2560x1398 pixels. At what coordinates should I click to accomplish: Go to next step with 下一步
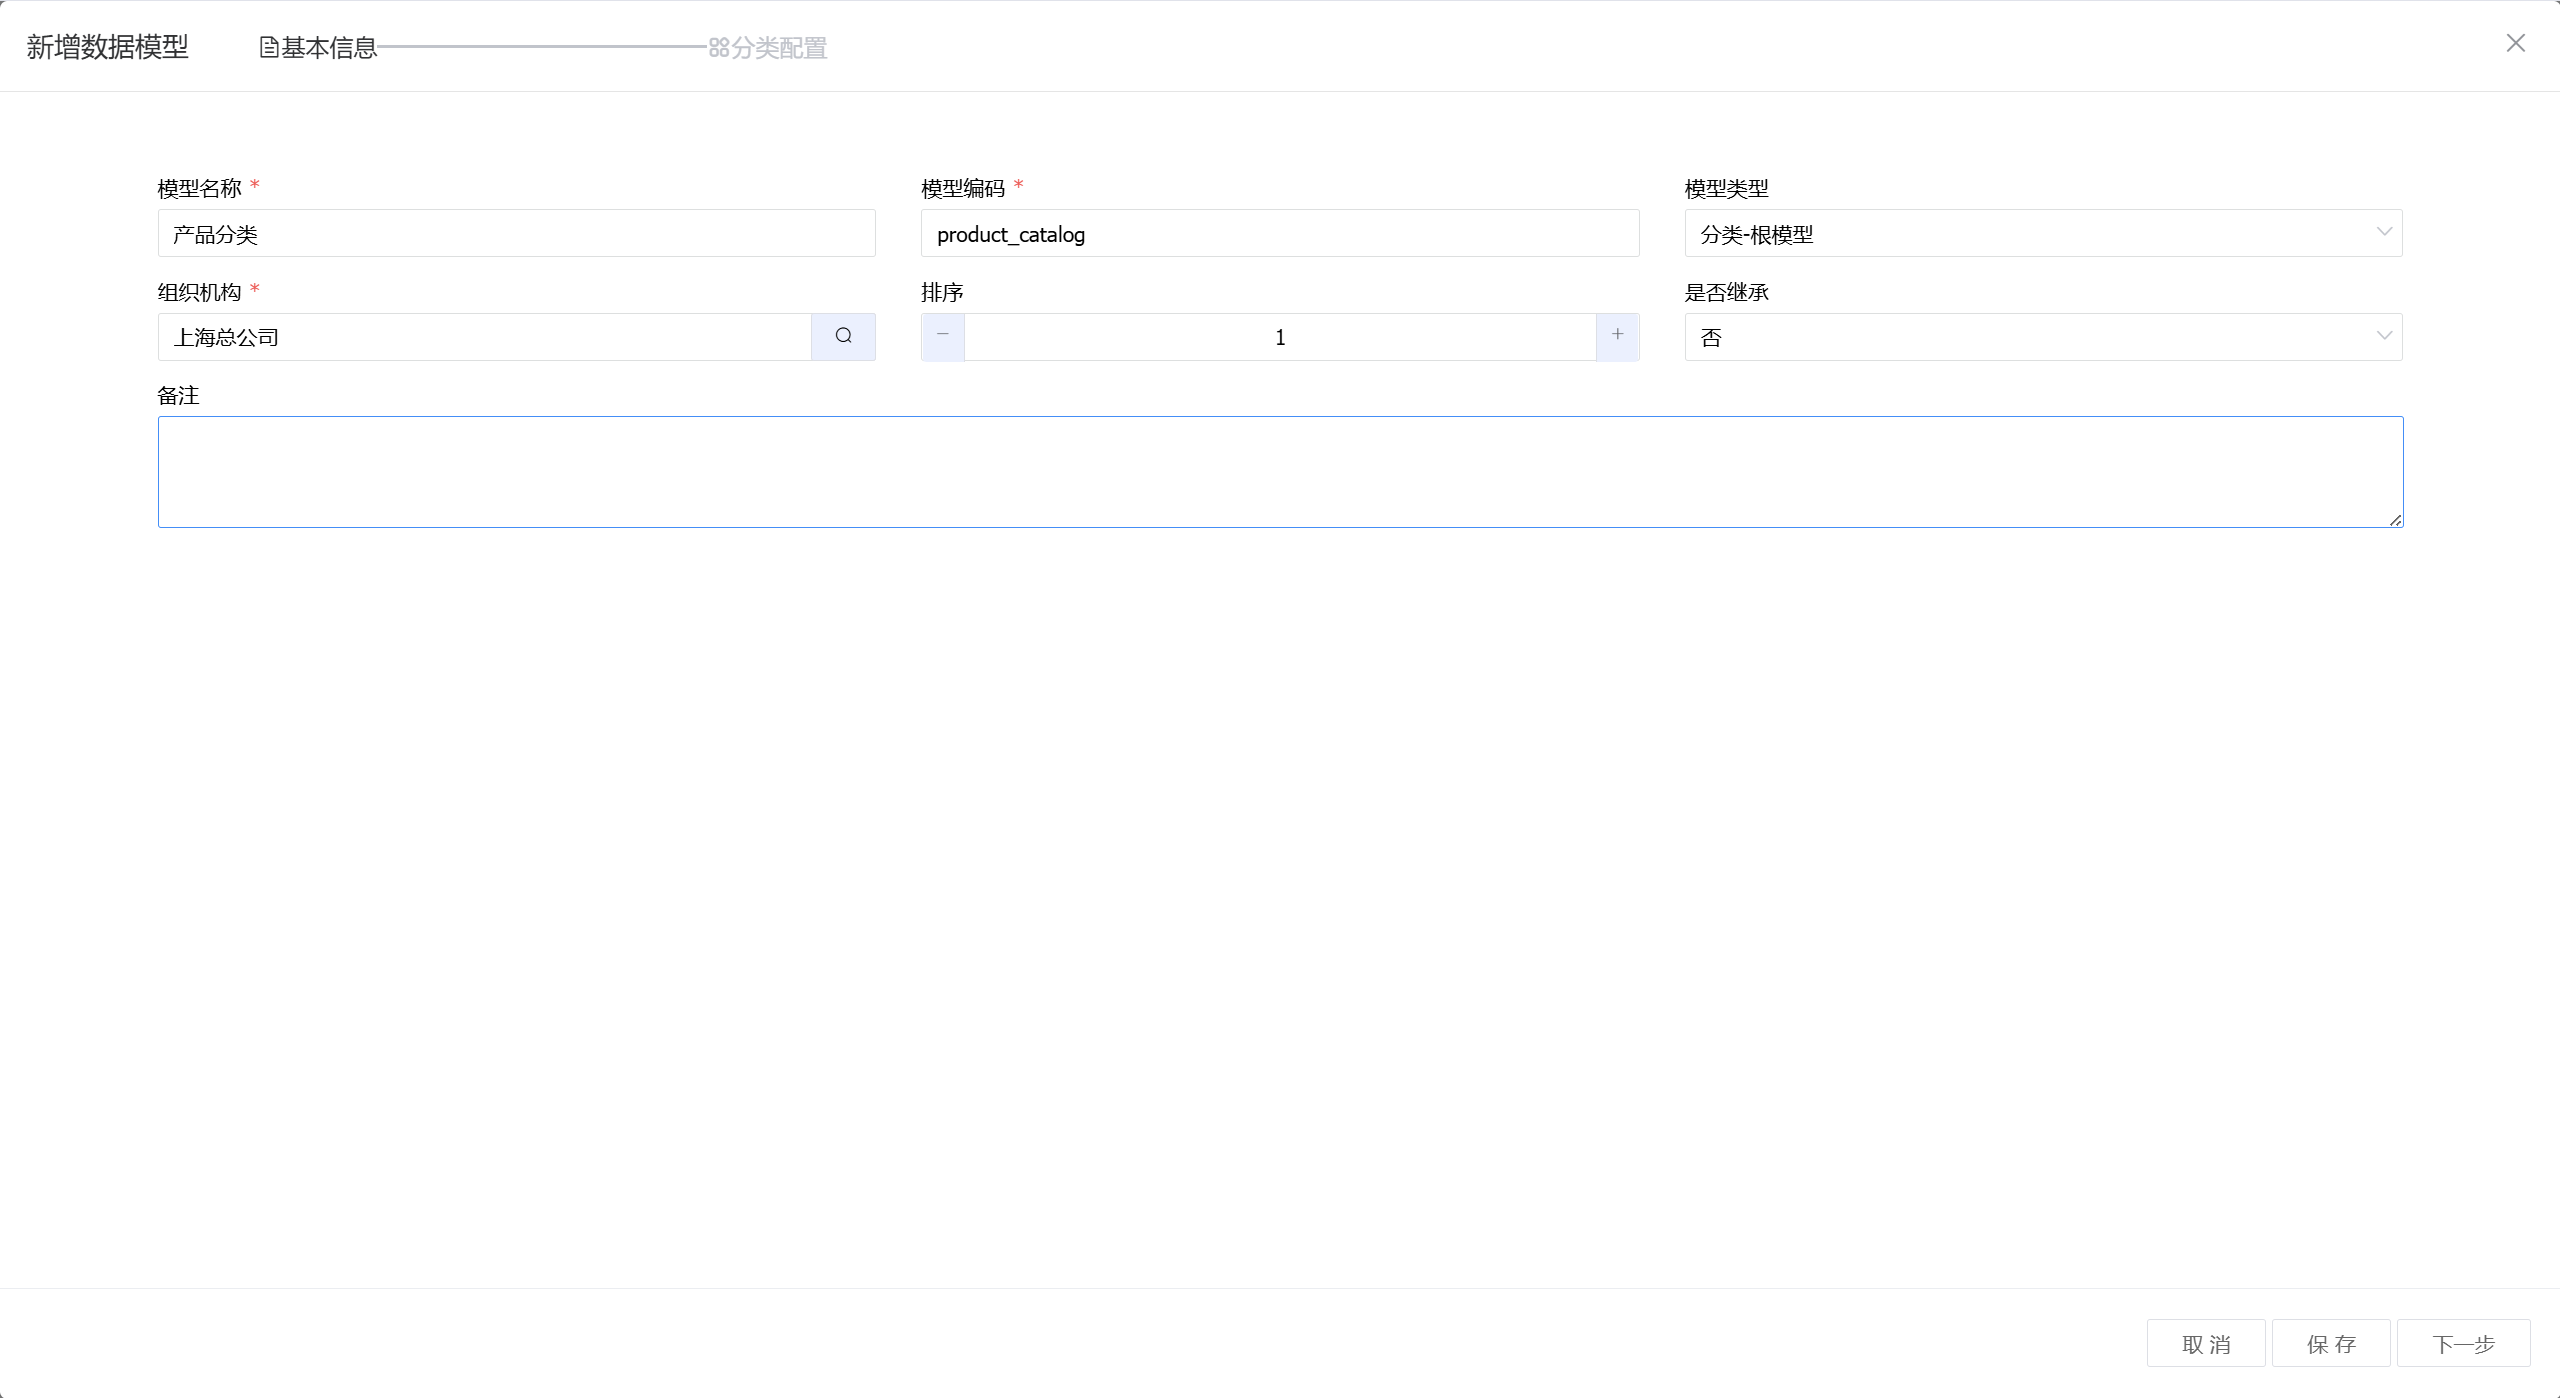pyautogui.click(x=2463, y=1343)
